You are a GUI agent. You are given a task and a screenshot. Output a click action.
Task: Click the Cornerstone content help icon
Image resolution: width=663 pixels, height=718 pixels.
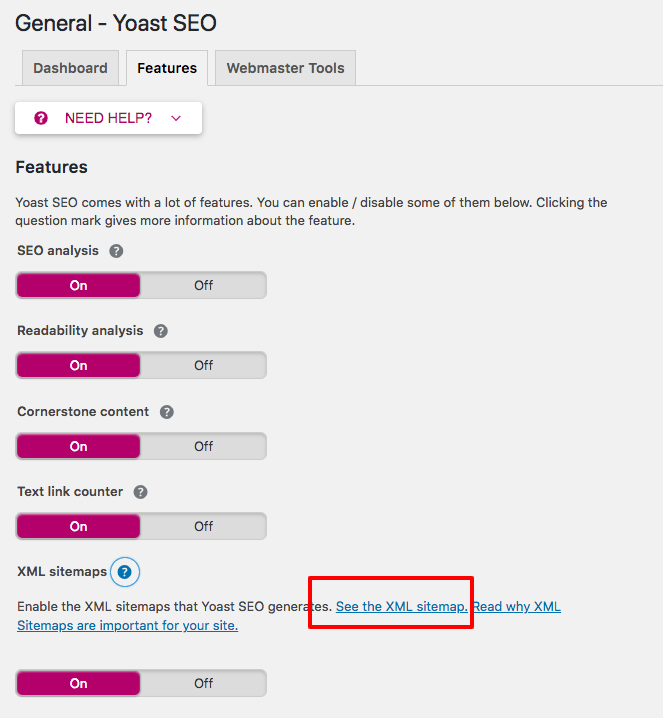167,412
